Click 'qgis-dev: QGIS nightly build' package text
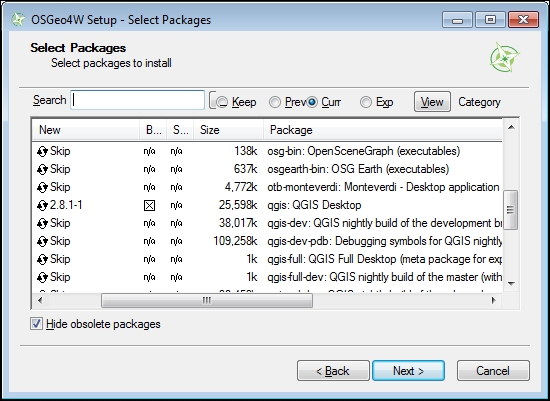 coord(384,223)
